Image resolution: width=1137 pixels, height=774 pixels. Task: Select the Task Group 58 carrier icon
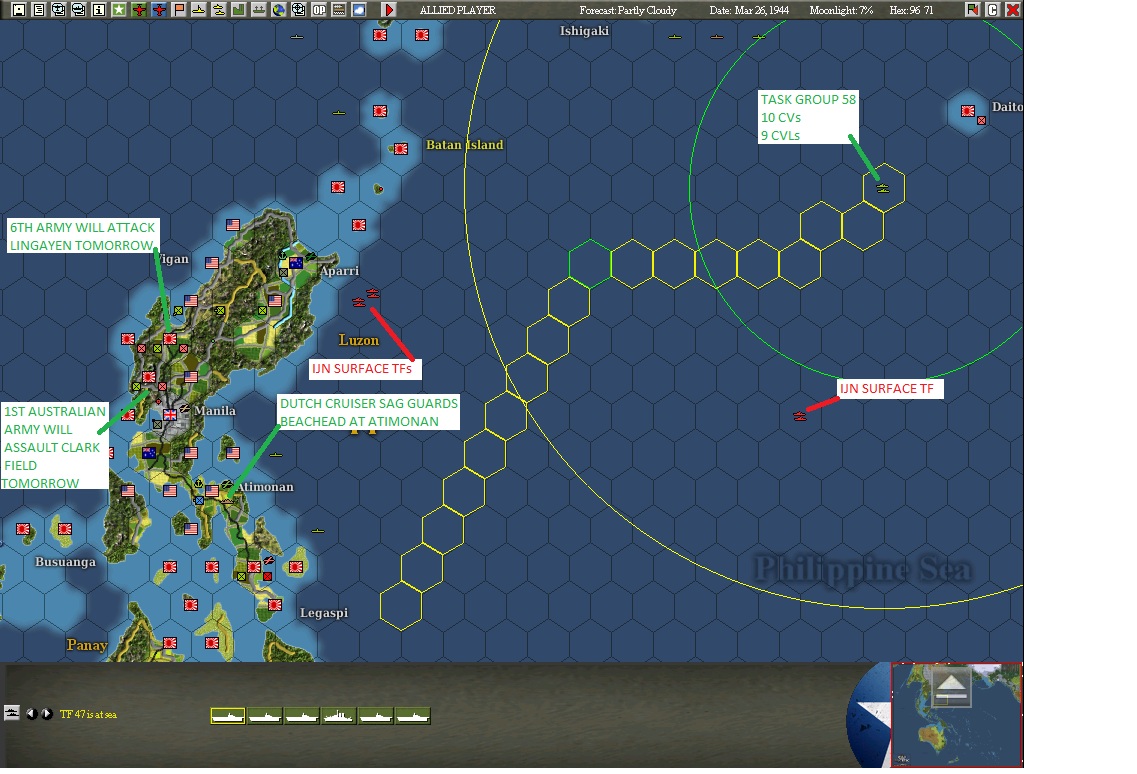(x=882, y=188)
